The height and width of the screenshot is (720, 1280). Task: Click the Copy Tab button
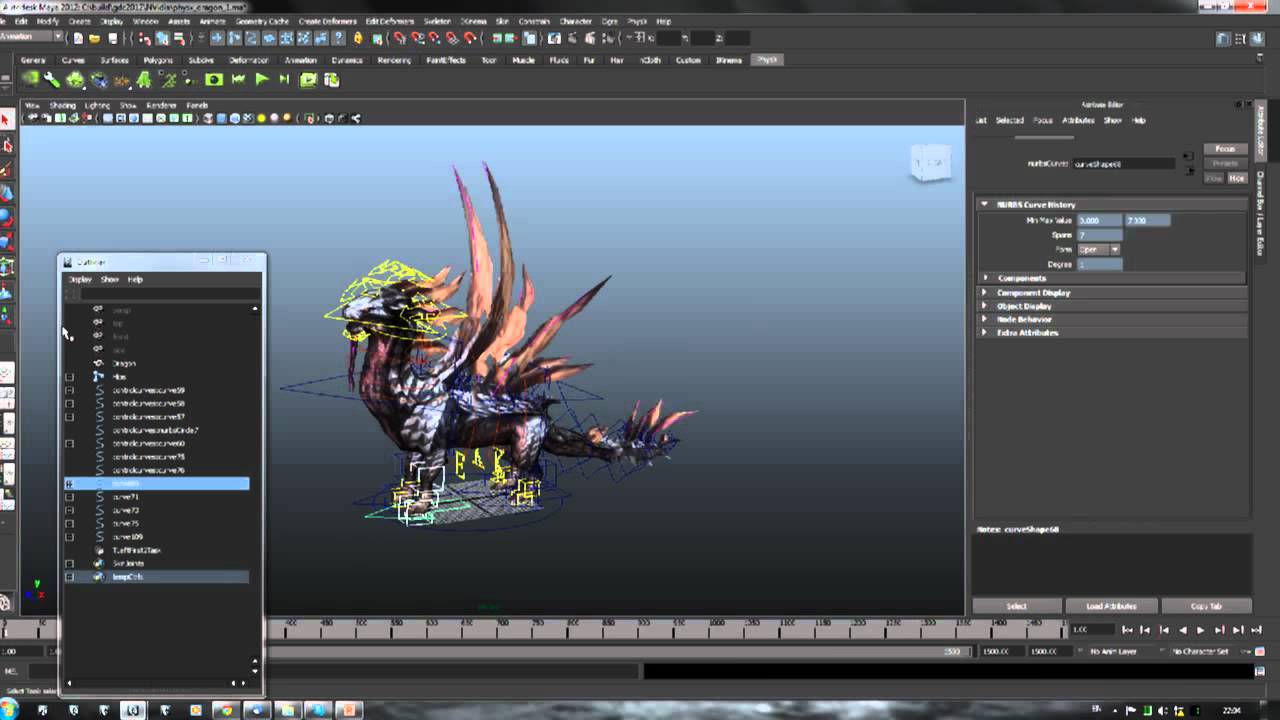click(1206, 606)
